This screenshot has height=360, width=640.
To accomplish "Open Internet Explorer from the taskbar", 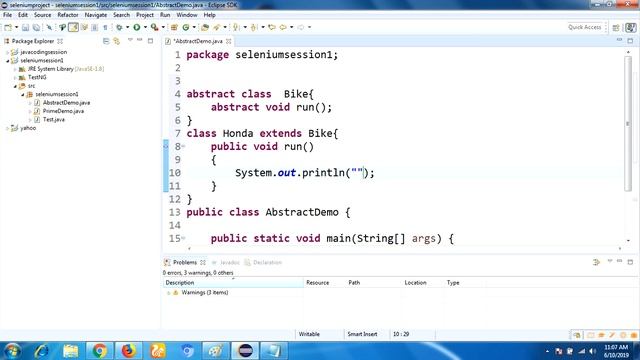I will 41,351.
